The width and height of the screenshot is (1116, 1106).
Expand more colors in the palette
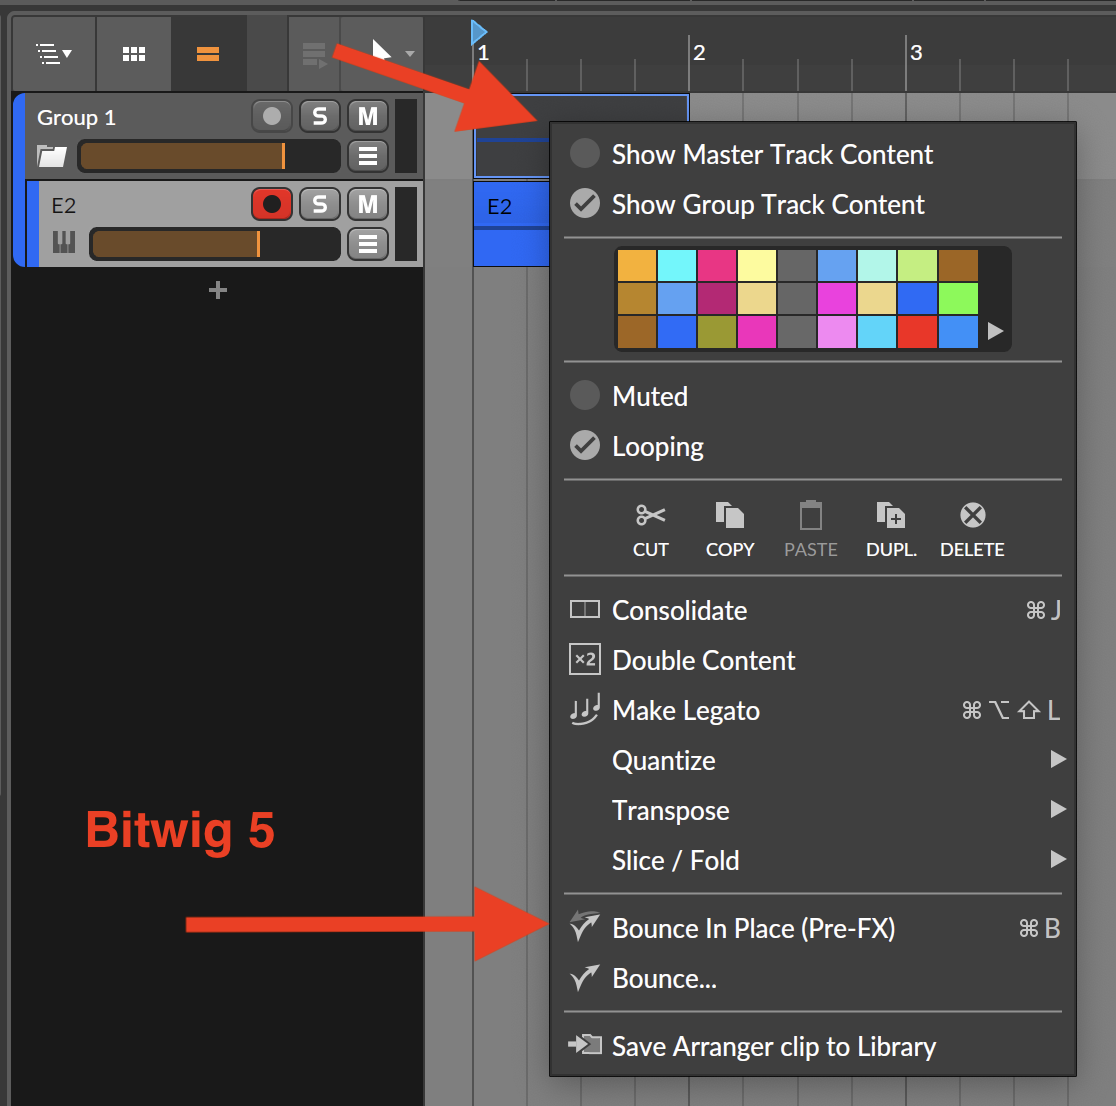pyautogui.click(x=995, y=331)
